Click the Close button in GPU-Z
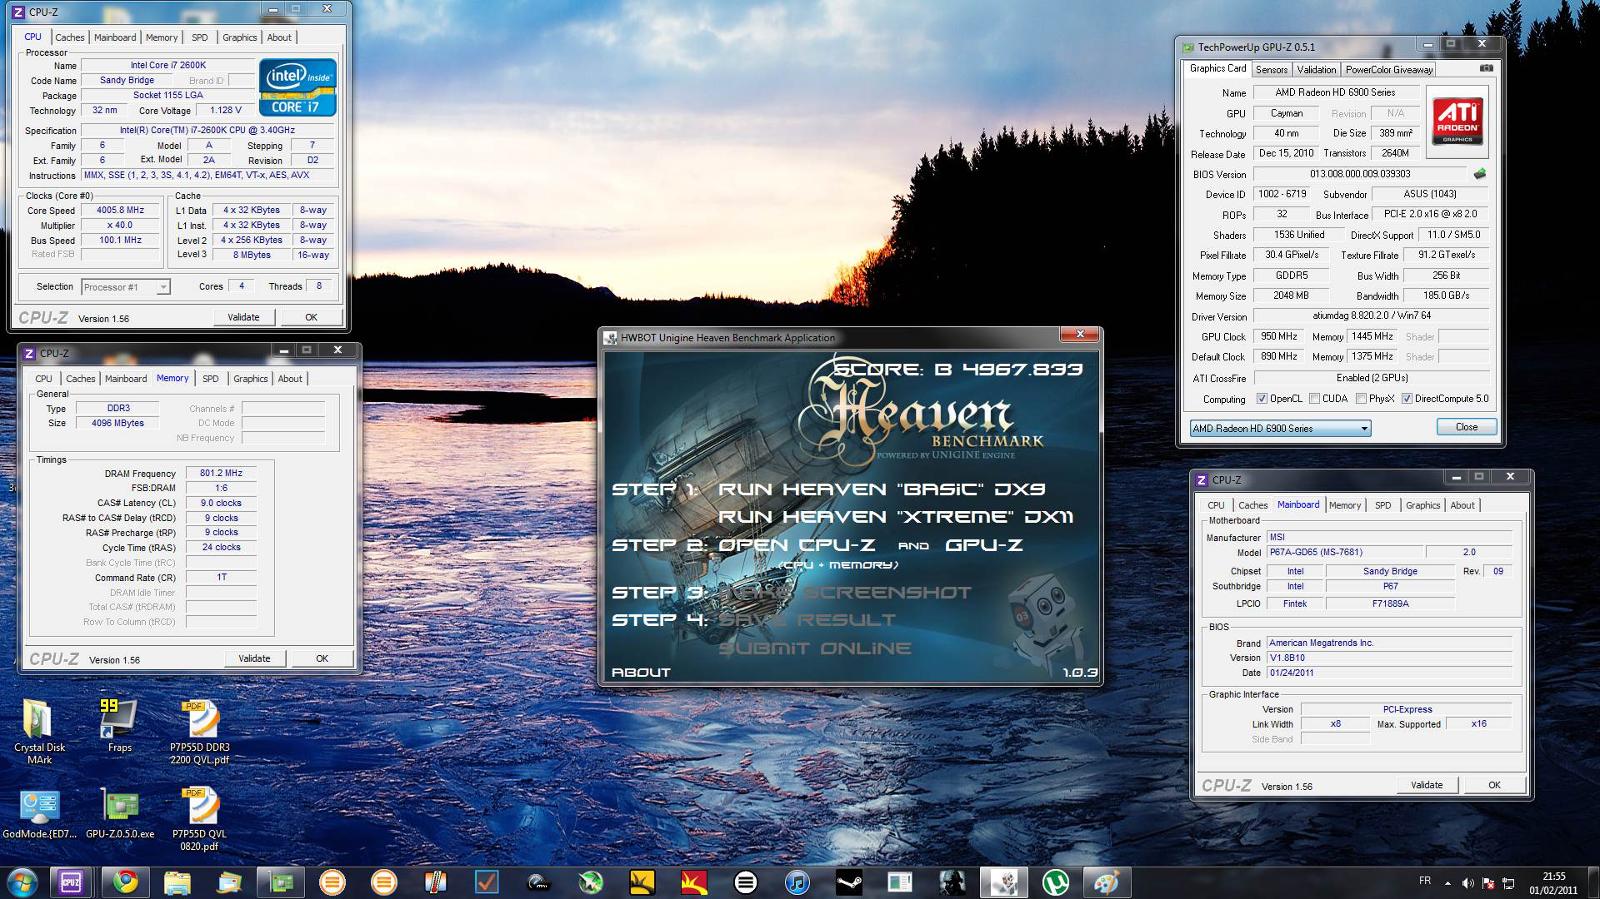 (1466, 427)
